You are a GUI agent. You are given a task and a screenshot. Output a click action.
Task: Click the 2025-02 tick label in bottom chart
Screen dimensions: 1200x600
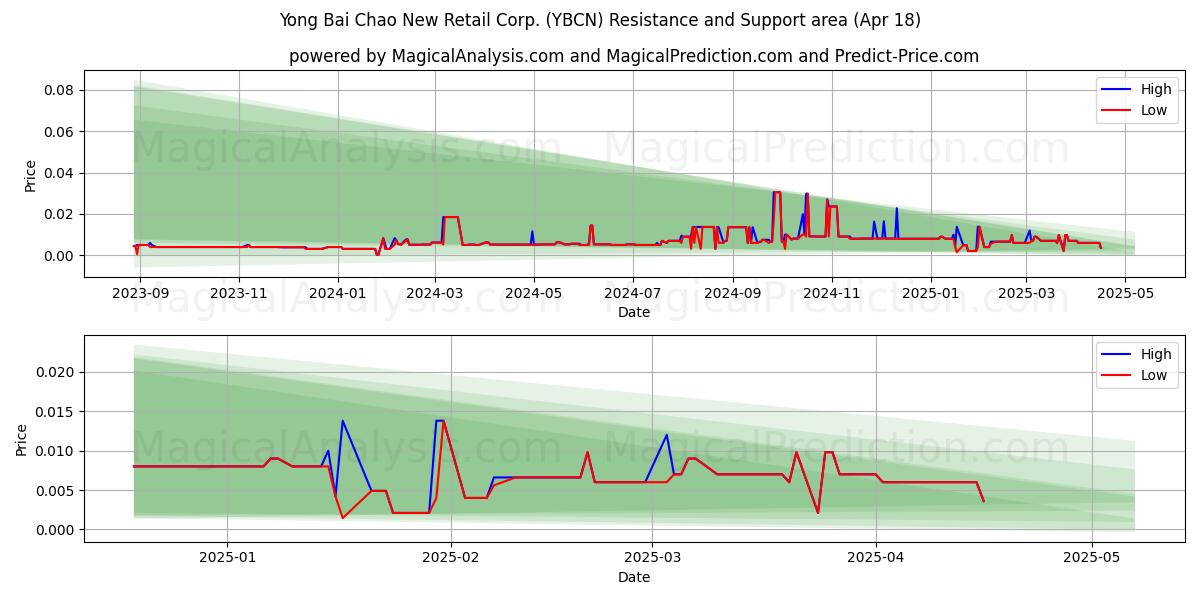click(x=451, y=558)
